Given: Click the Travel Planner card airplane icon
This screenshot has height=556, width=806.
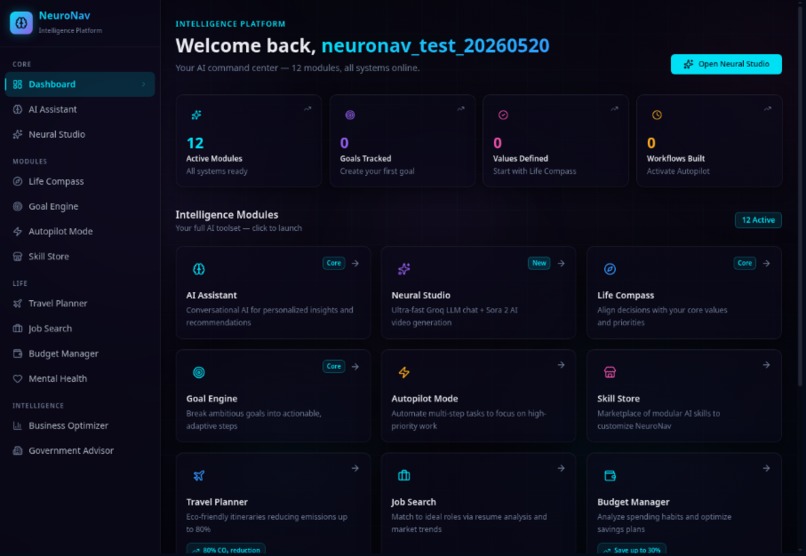Looking at the screenshot, I should (x=199, y=476).
